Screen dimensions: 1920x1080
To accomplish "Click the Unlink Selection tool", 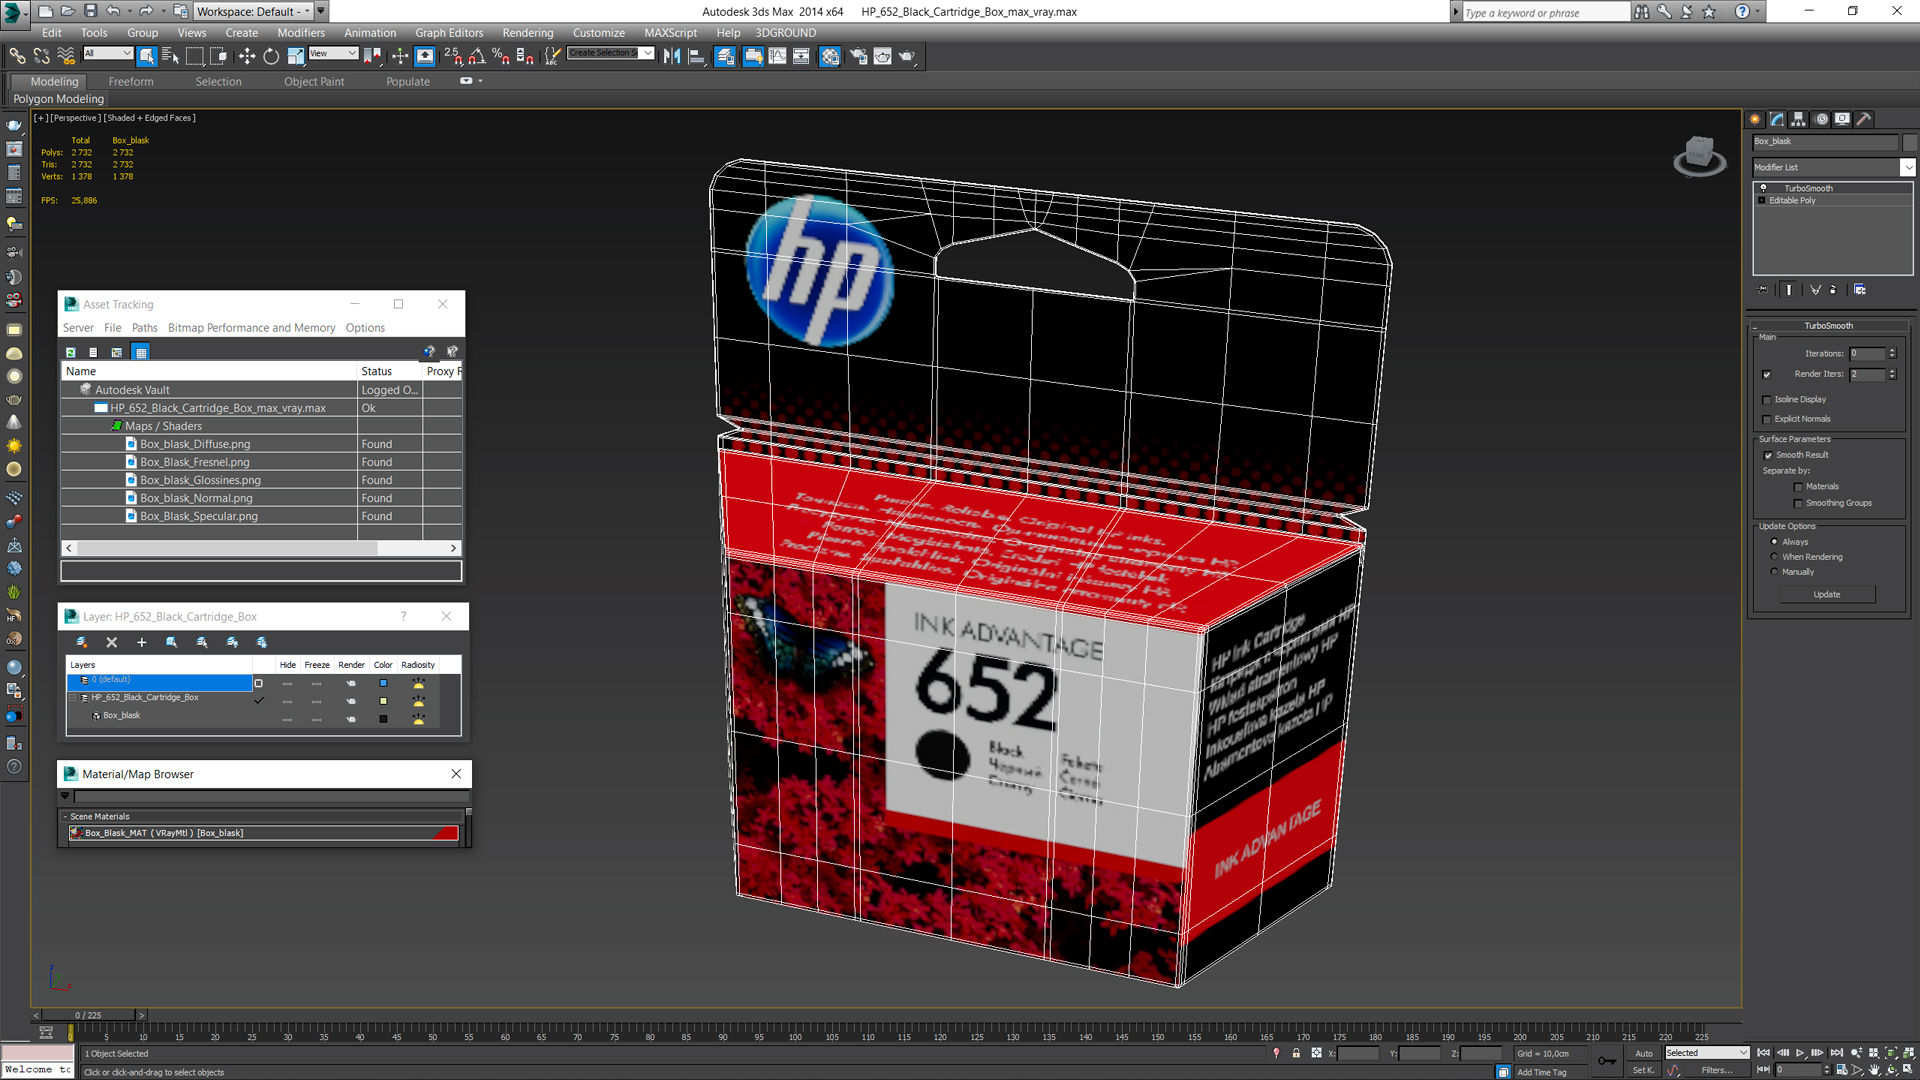I will pyautogui.click(x=41, y=56).
